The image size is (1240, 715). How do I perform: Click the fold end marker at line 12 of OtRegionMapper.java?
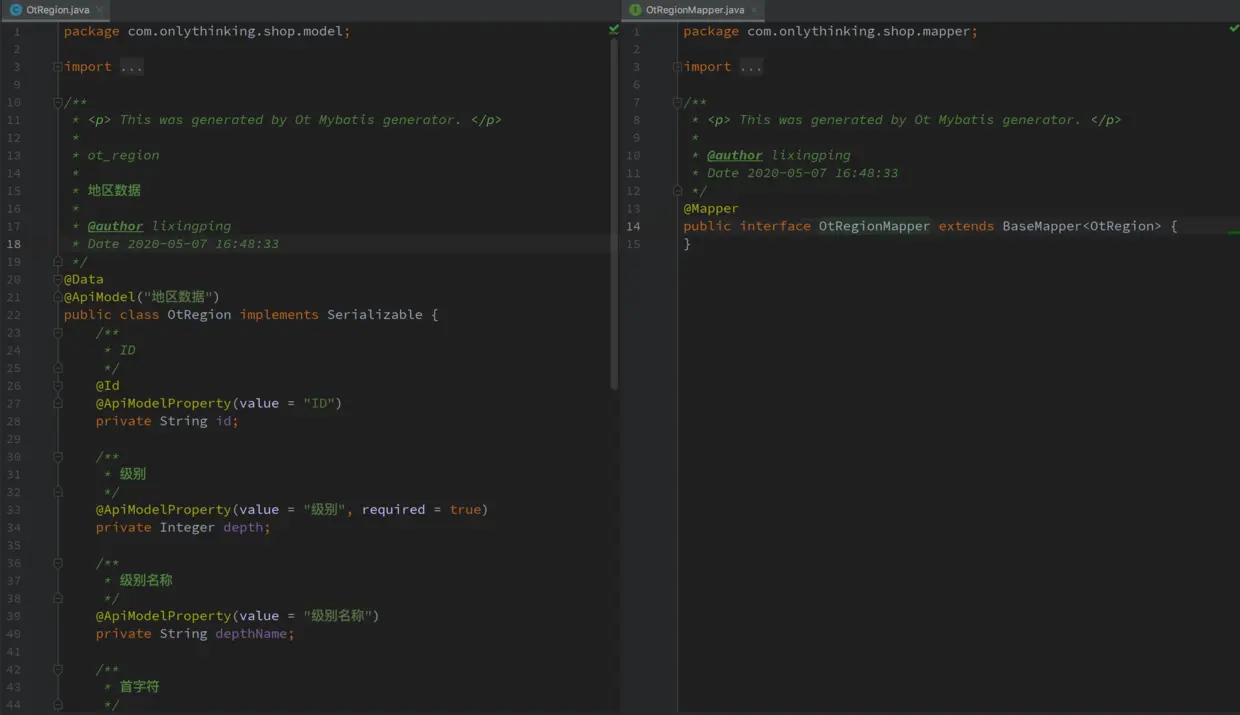[x=677, y=190]
